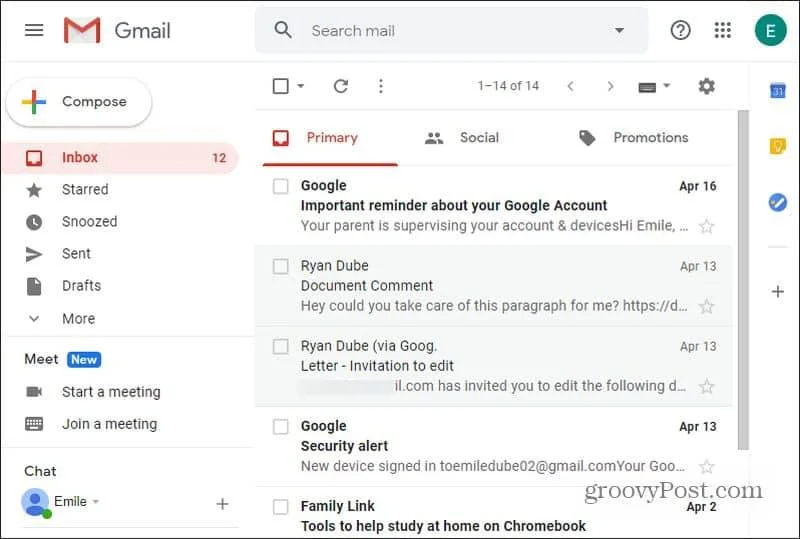Star the Document Comment email
800x539 pixels.
point(706,306)
